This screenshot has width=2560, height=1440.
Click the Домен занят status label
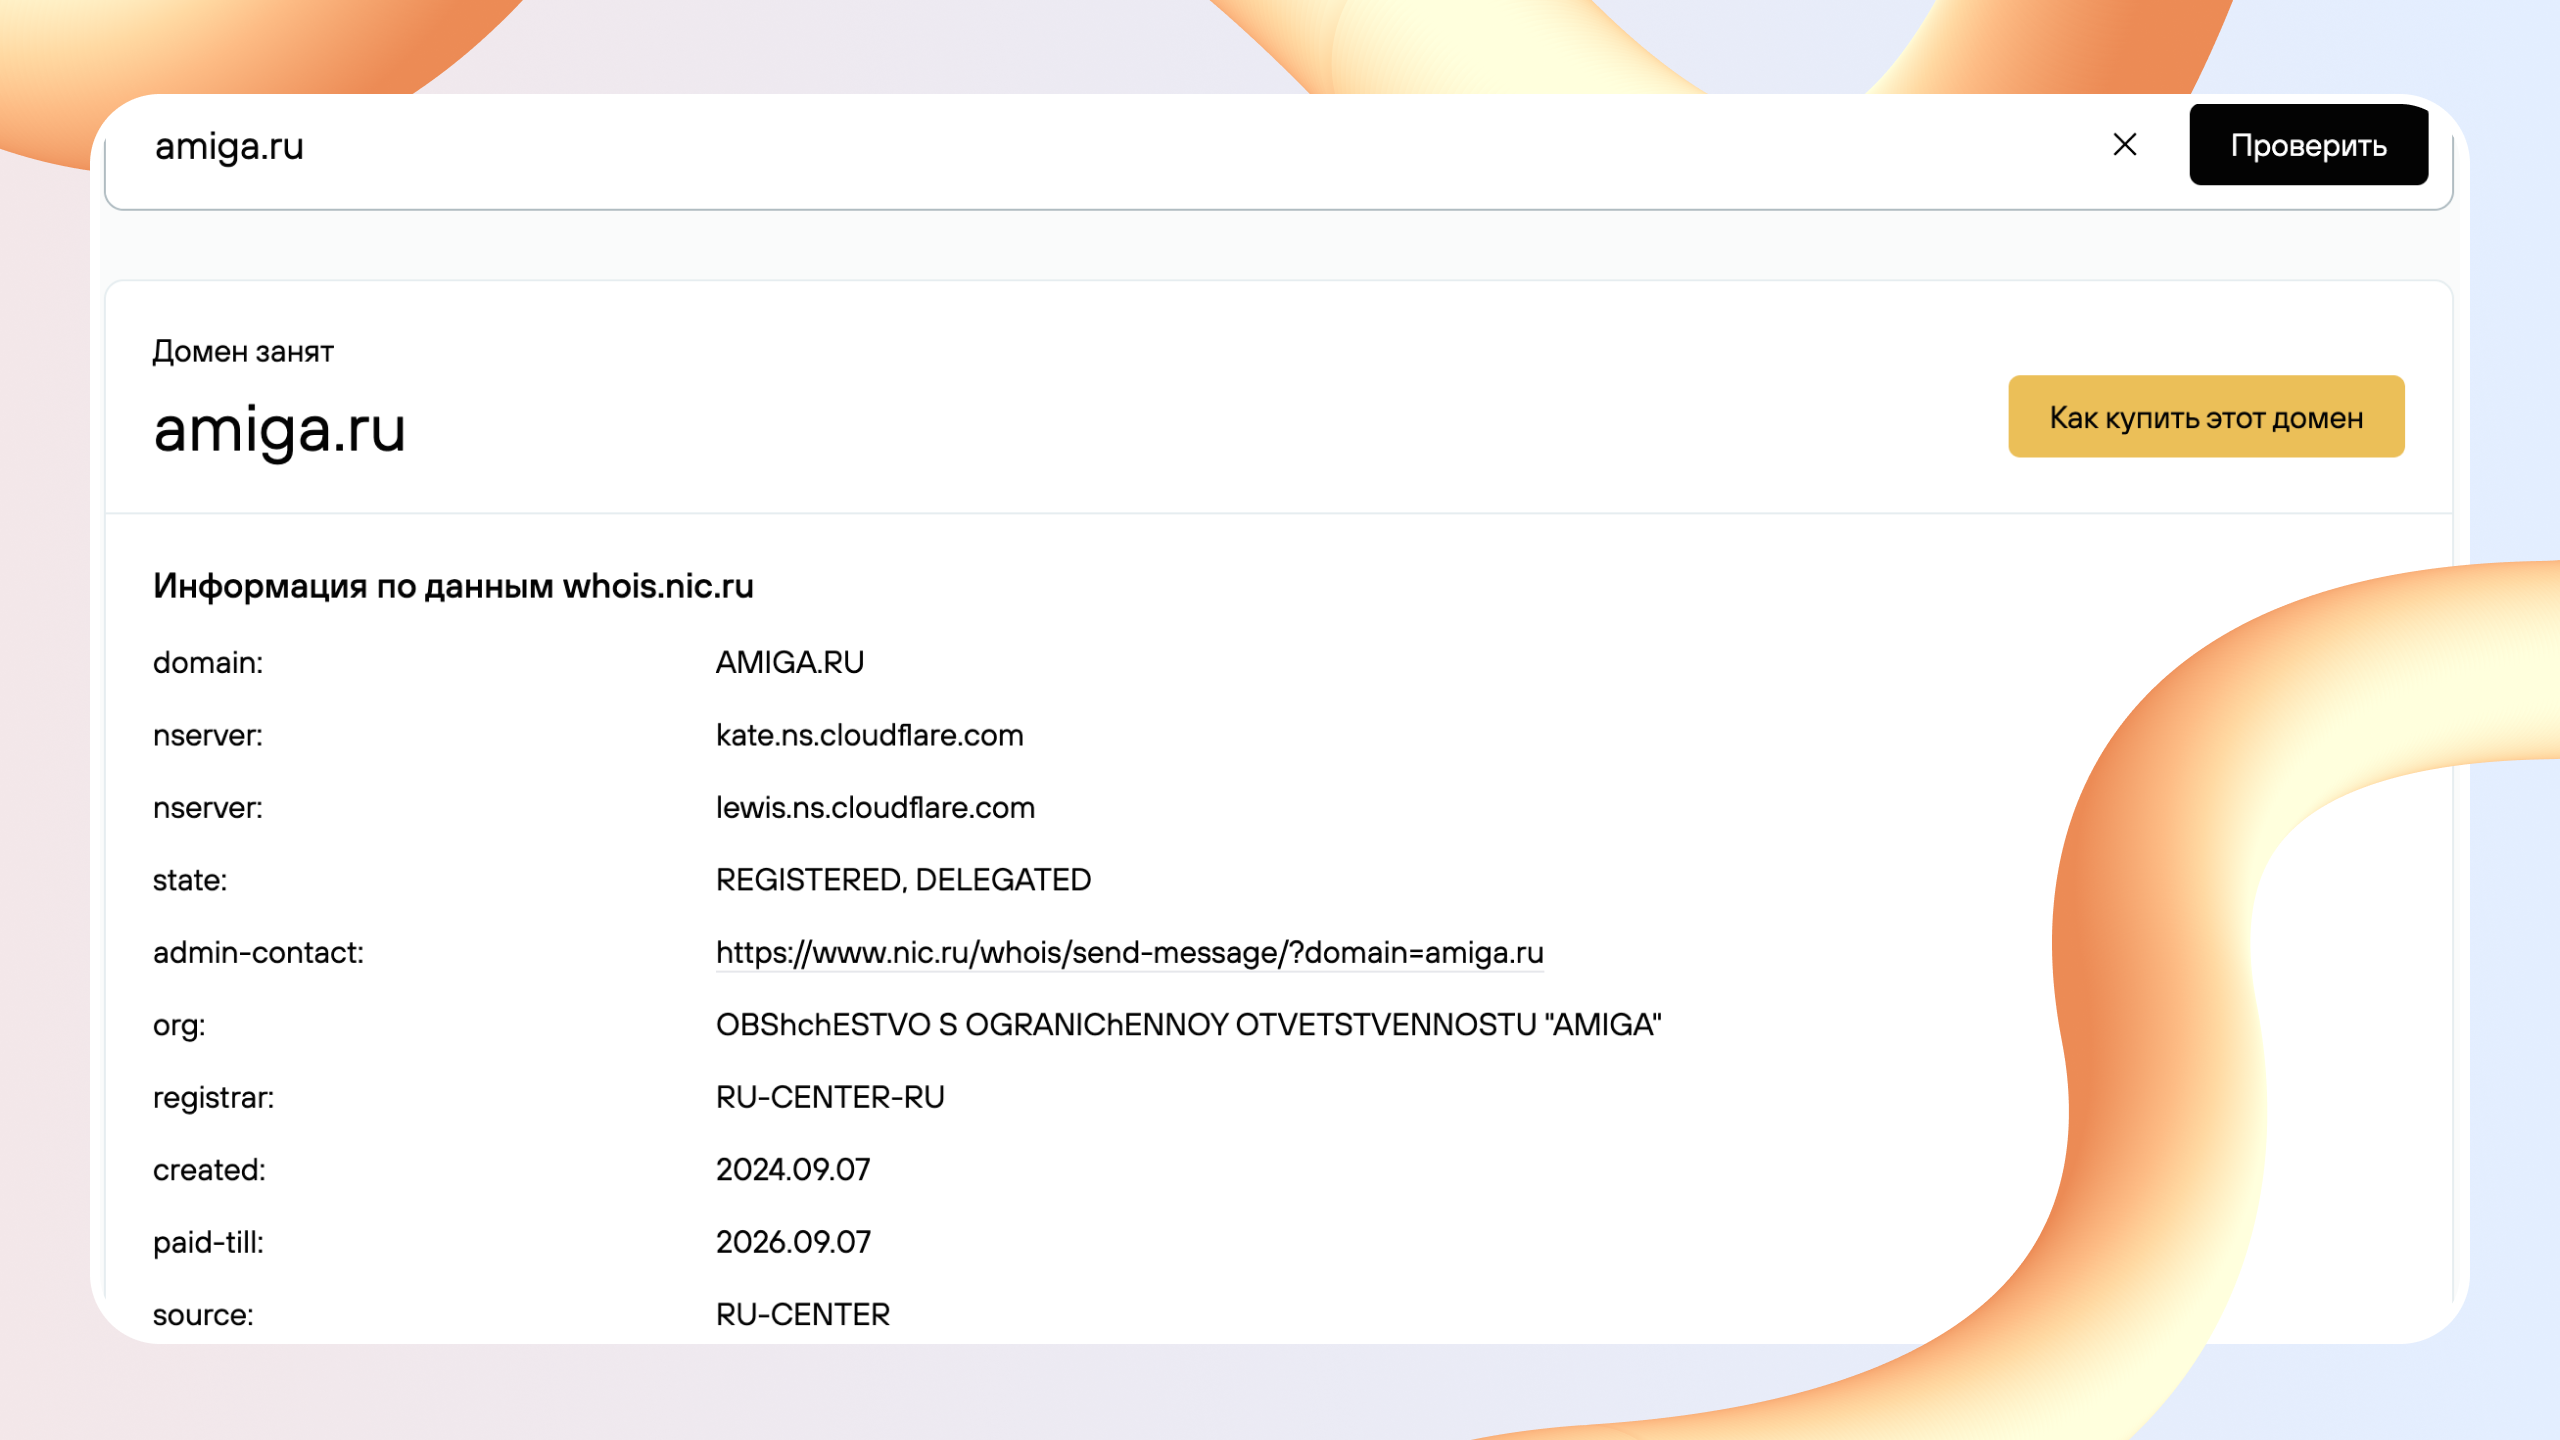pos(243,352)
